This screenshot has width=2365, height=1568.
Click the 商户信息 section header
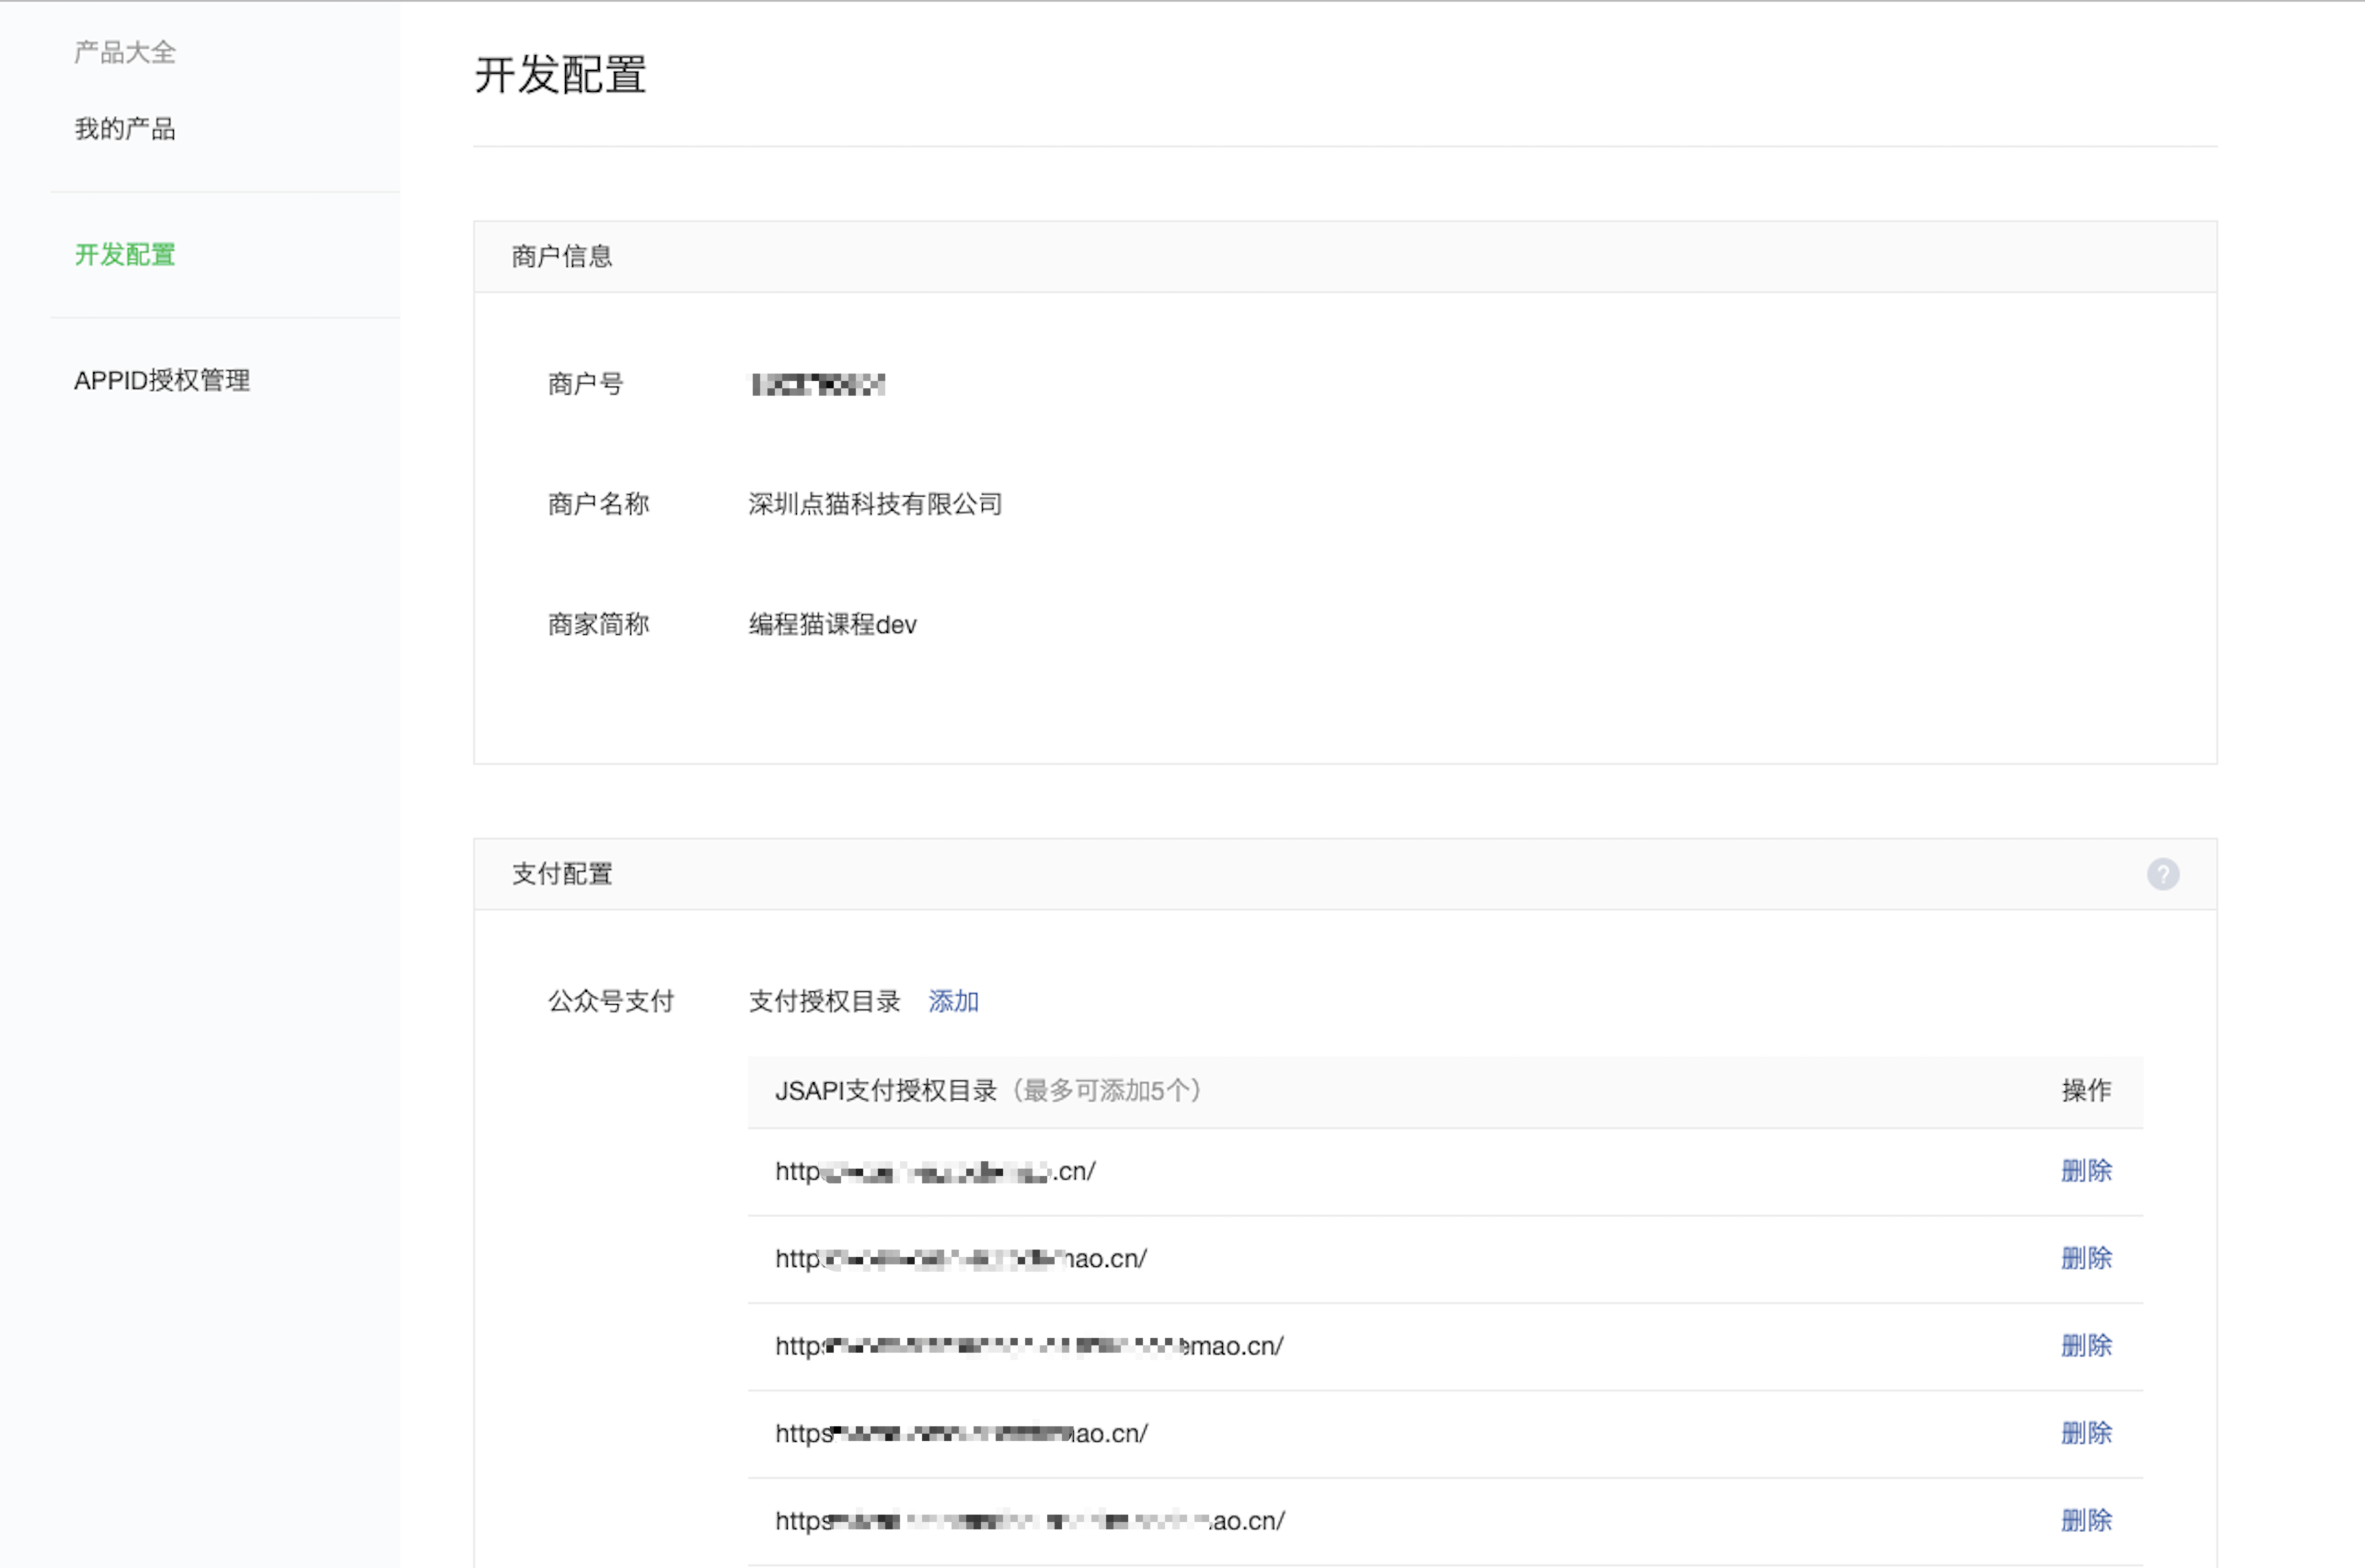pos(561,256)
